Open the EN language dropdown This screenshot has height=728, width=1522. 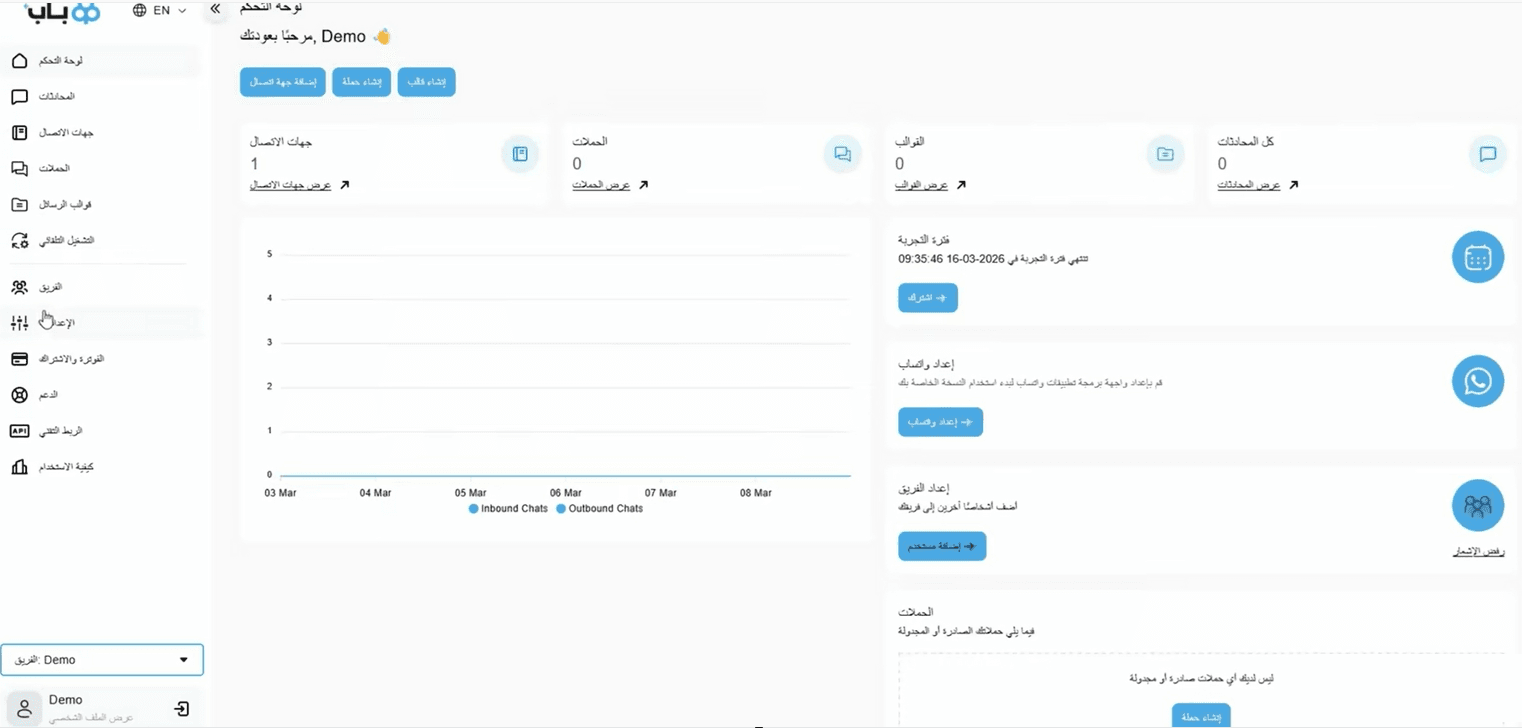160,11
